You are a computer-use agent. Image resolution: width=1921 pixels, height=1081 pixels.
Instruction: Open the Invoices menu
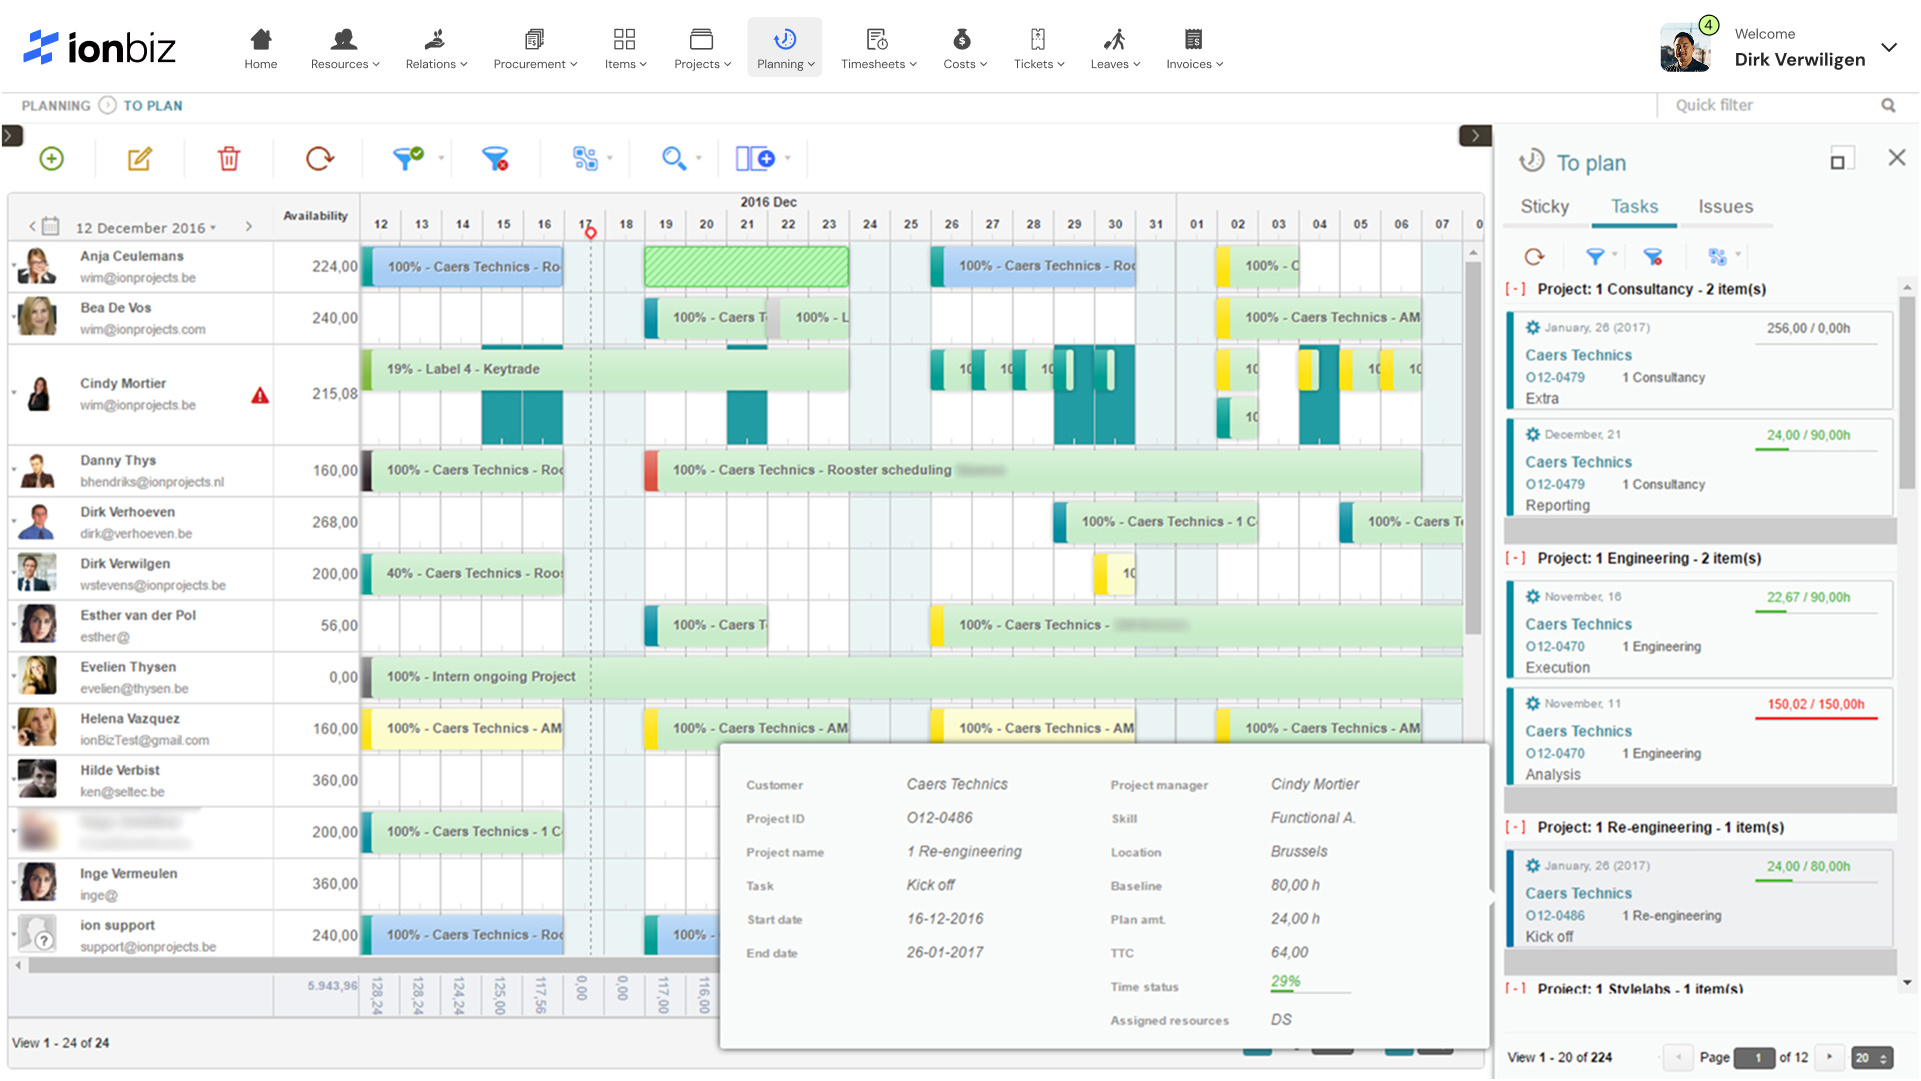click(x=1194, y=48)
